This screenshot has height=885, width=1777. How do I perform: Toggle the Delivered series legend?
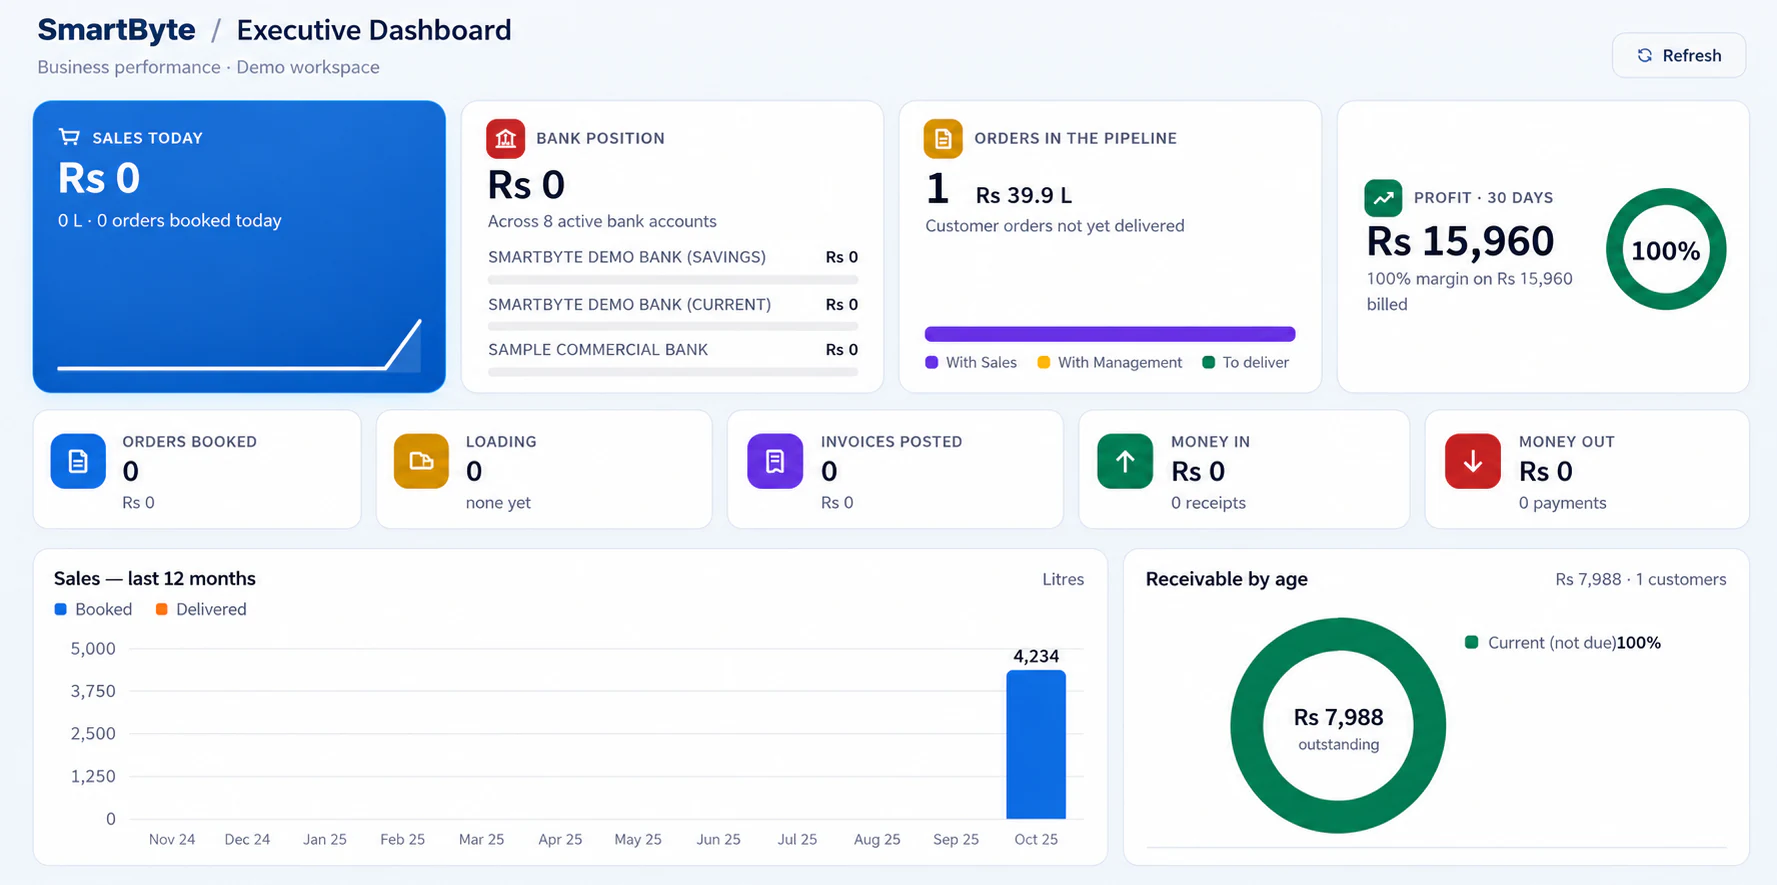tap(201, 609)
